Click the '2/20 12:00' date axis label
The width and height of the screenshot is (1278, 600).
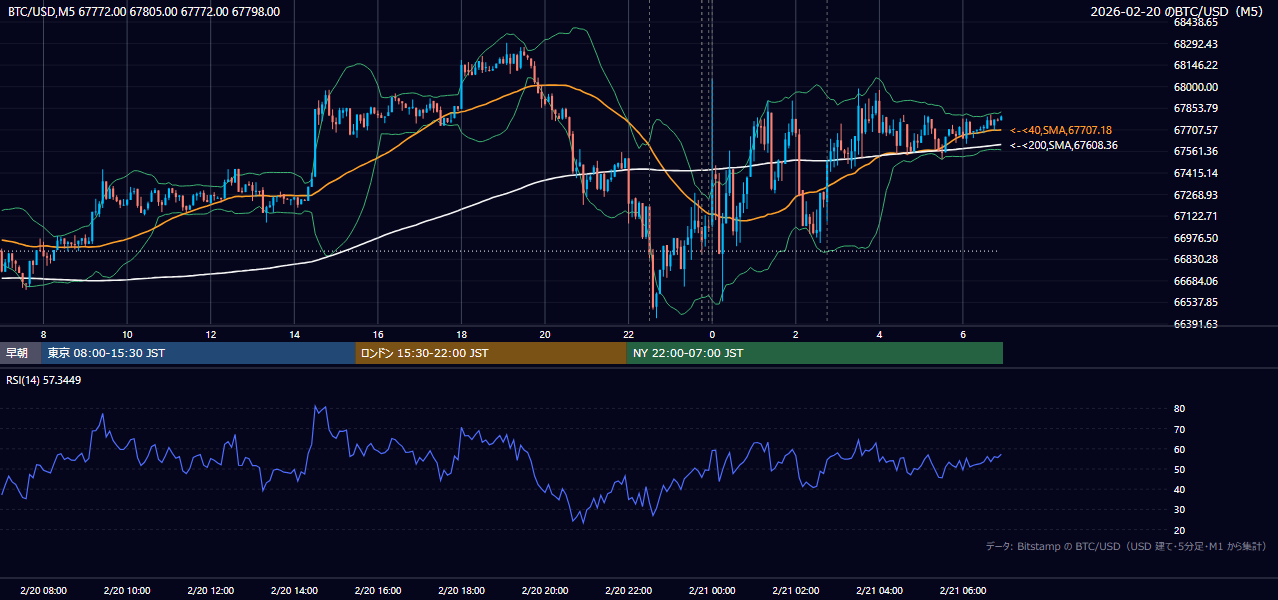click(211, 591)
